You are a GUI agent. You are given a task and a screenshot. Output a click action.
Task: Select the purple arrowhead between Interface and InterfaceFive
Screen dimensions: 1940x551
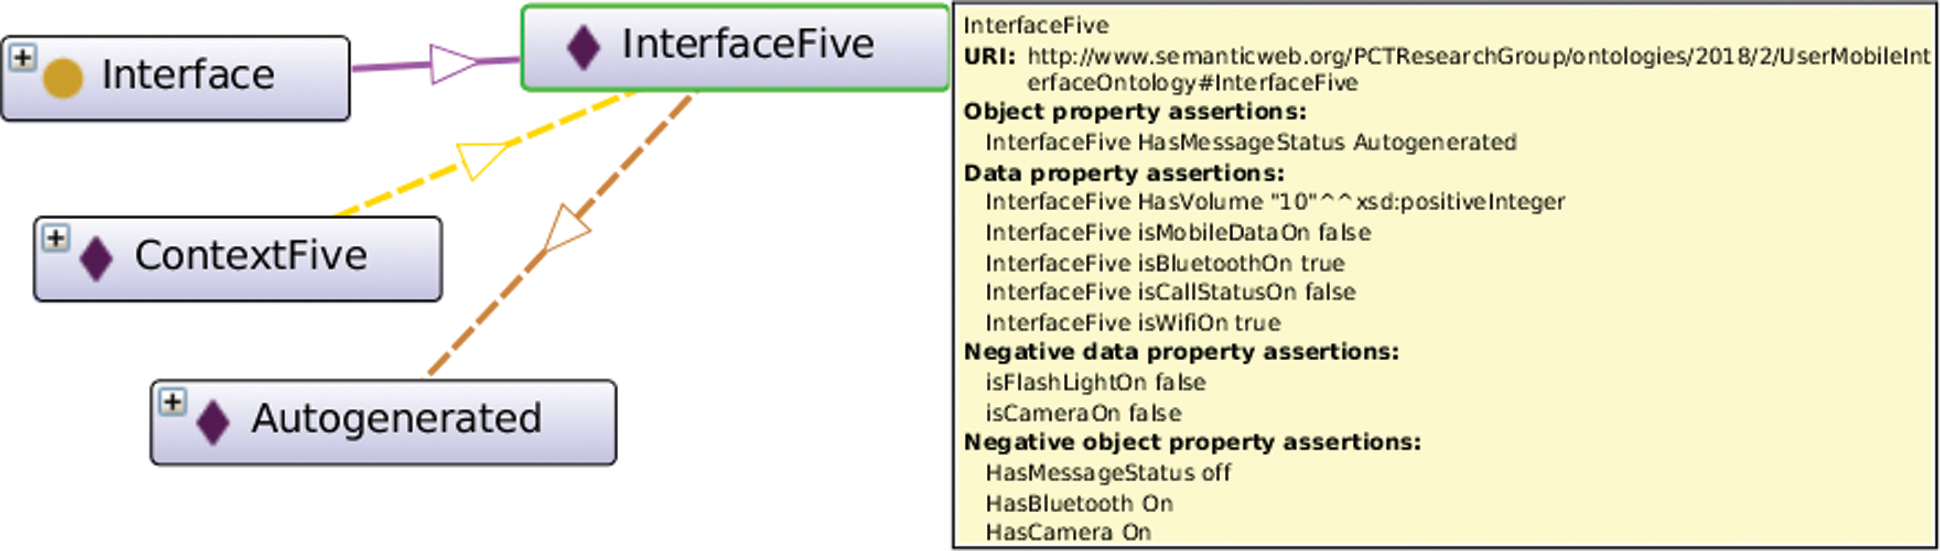[453, 63]
